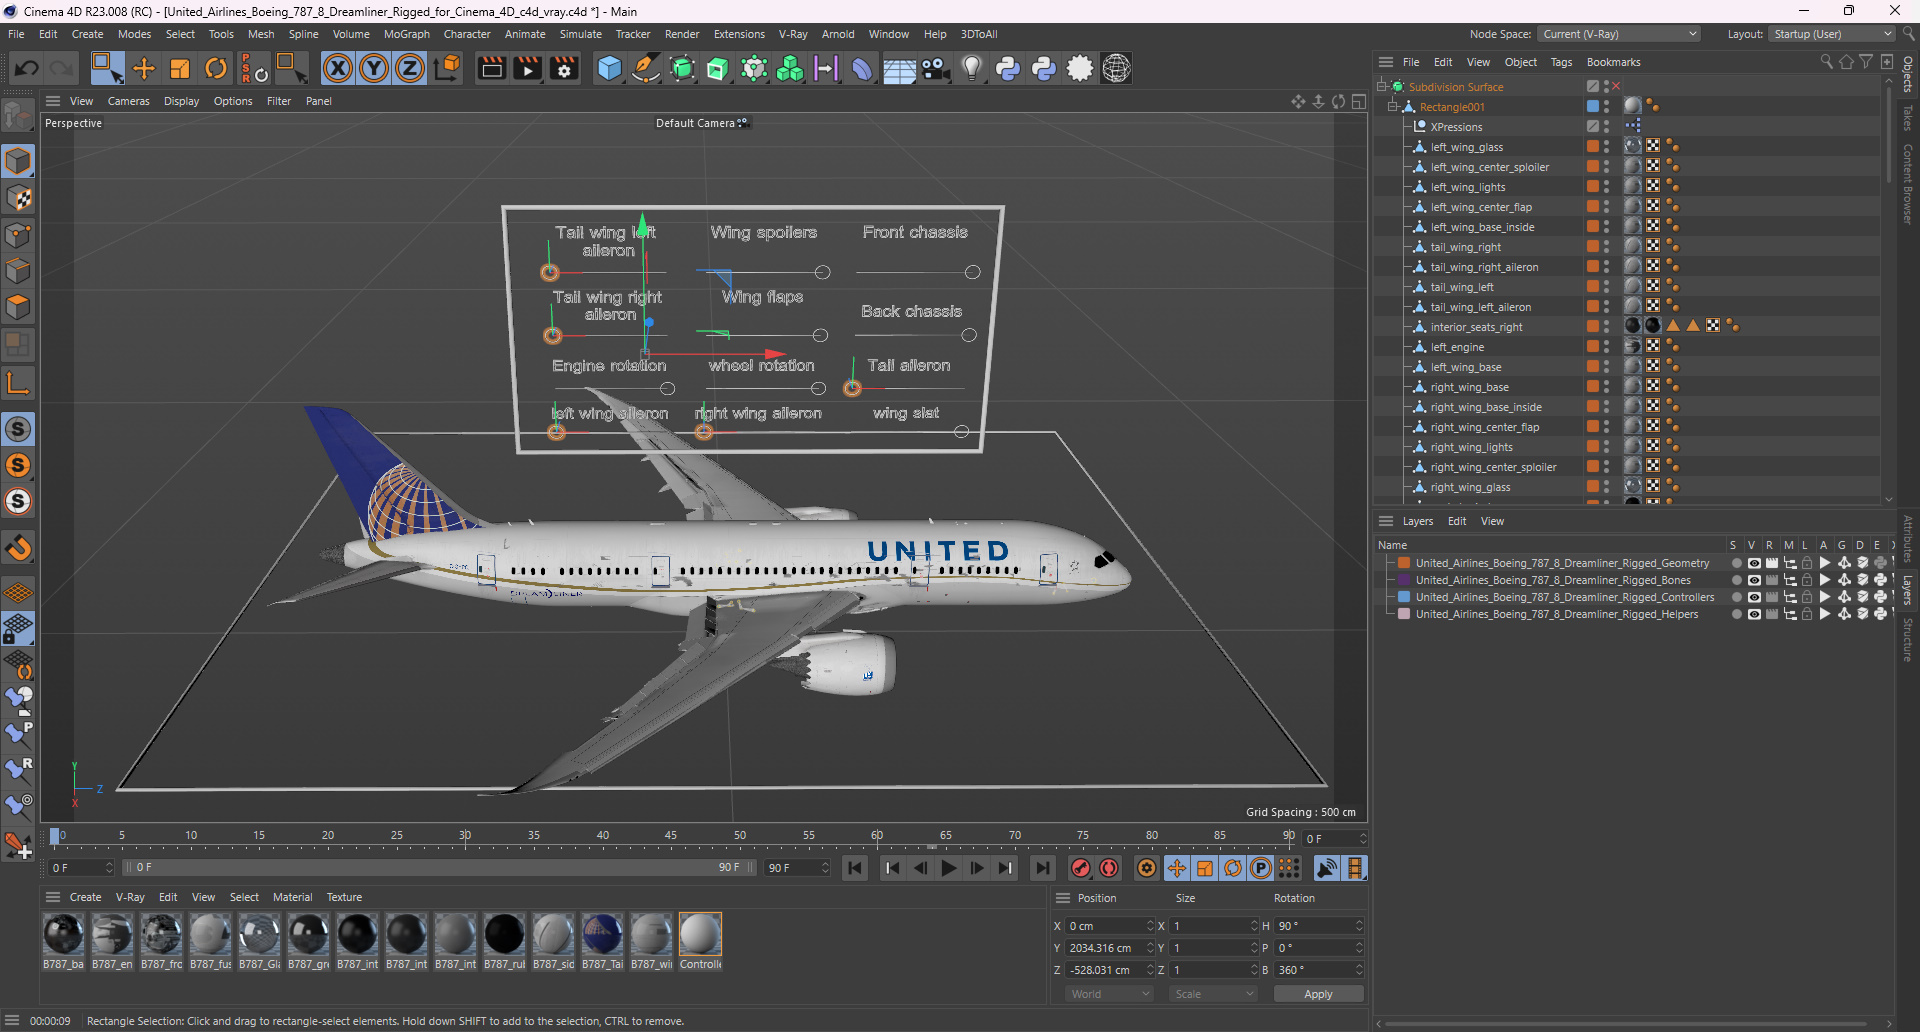Image resolution: width=1920 pixels, height=1032 pixels.
Task: Open material manager Texture menu
Action: [x=344, y=897]
